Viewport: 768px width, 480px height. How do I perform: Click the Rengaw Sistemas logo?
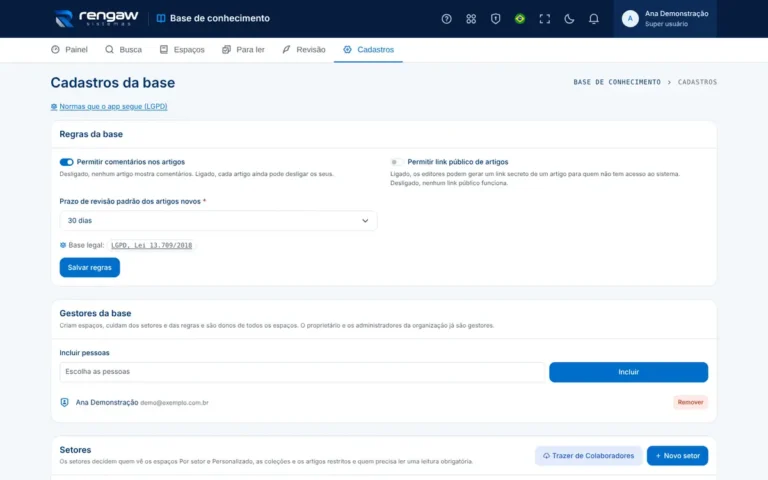pyautogui.click(x=96, y=18)
